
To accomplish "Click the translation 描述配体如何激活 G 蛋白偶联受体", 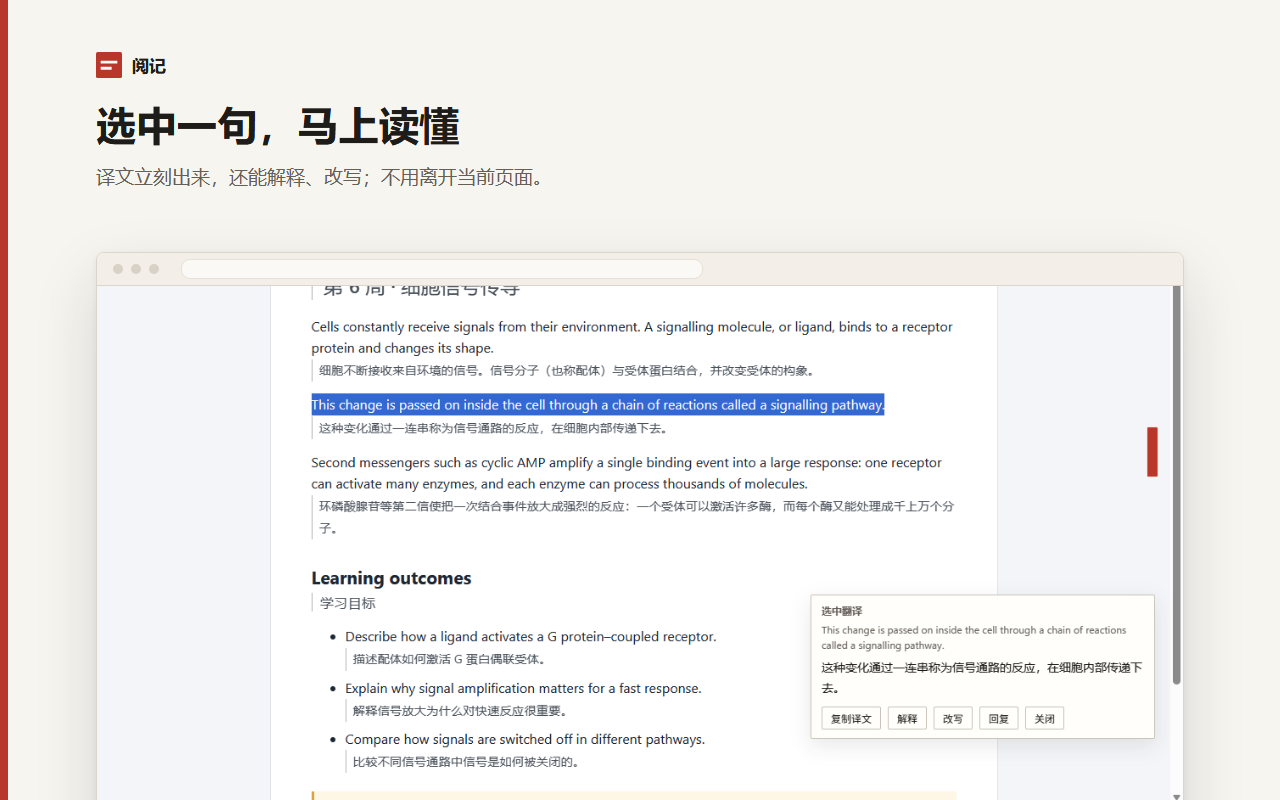I will 451,659.
